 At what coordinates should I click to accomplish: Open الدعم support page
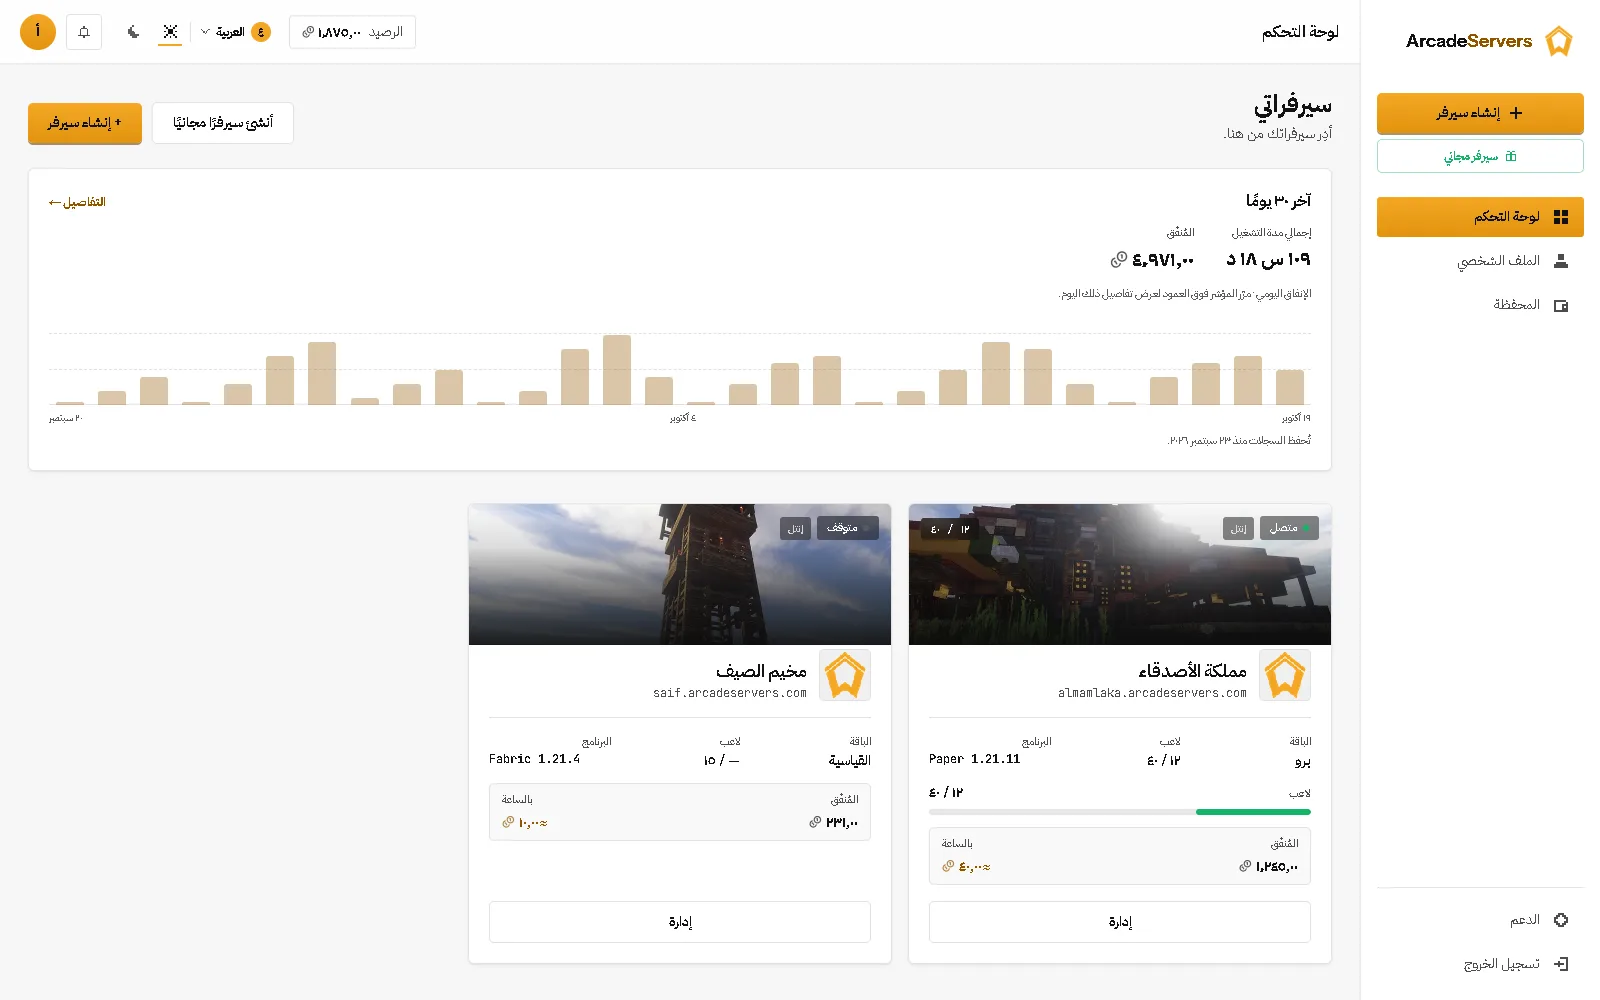1480,920
